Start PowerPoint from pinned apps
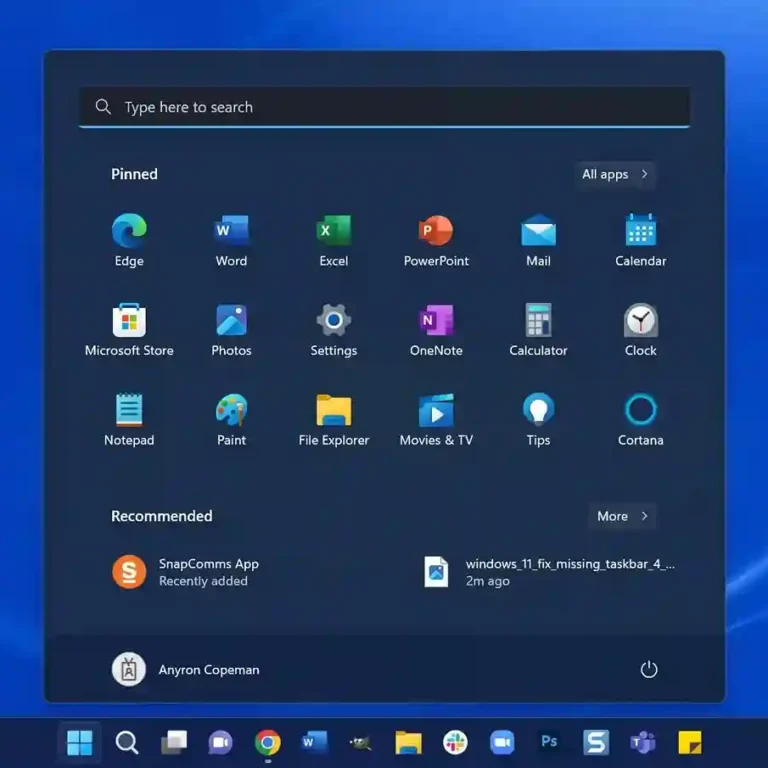The image size is (768, 768). point(436,240)
